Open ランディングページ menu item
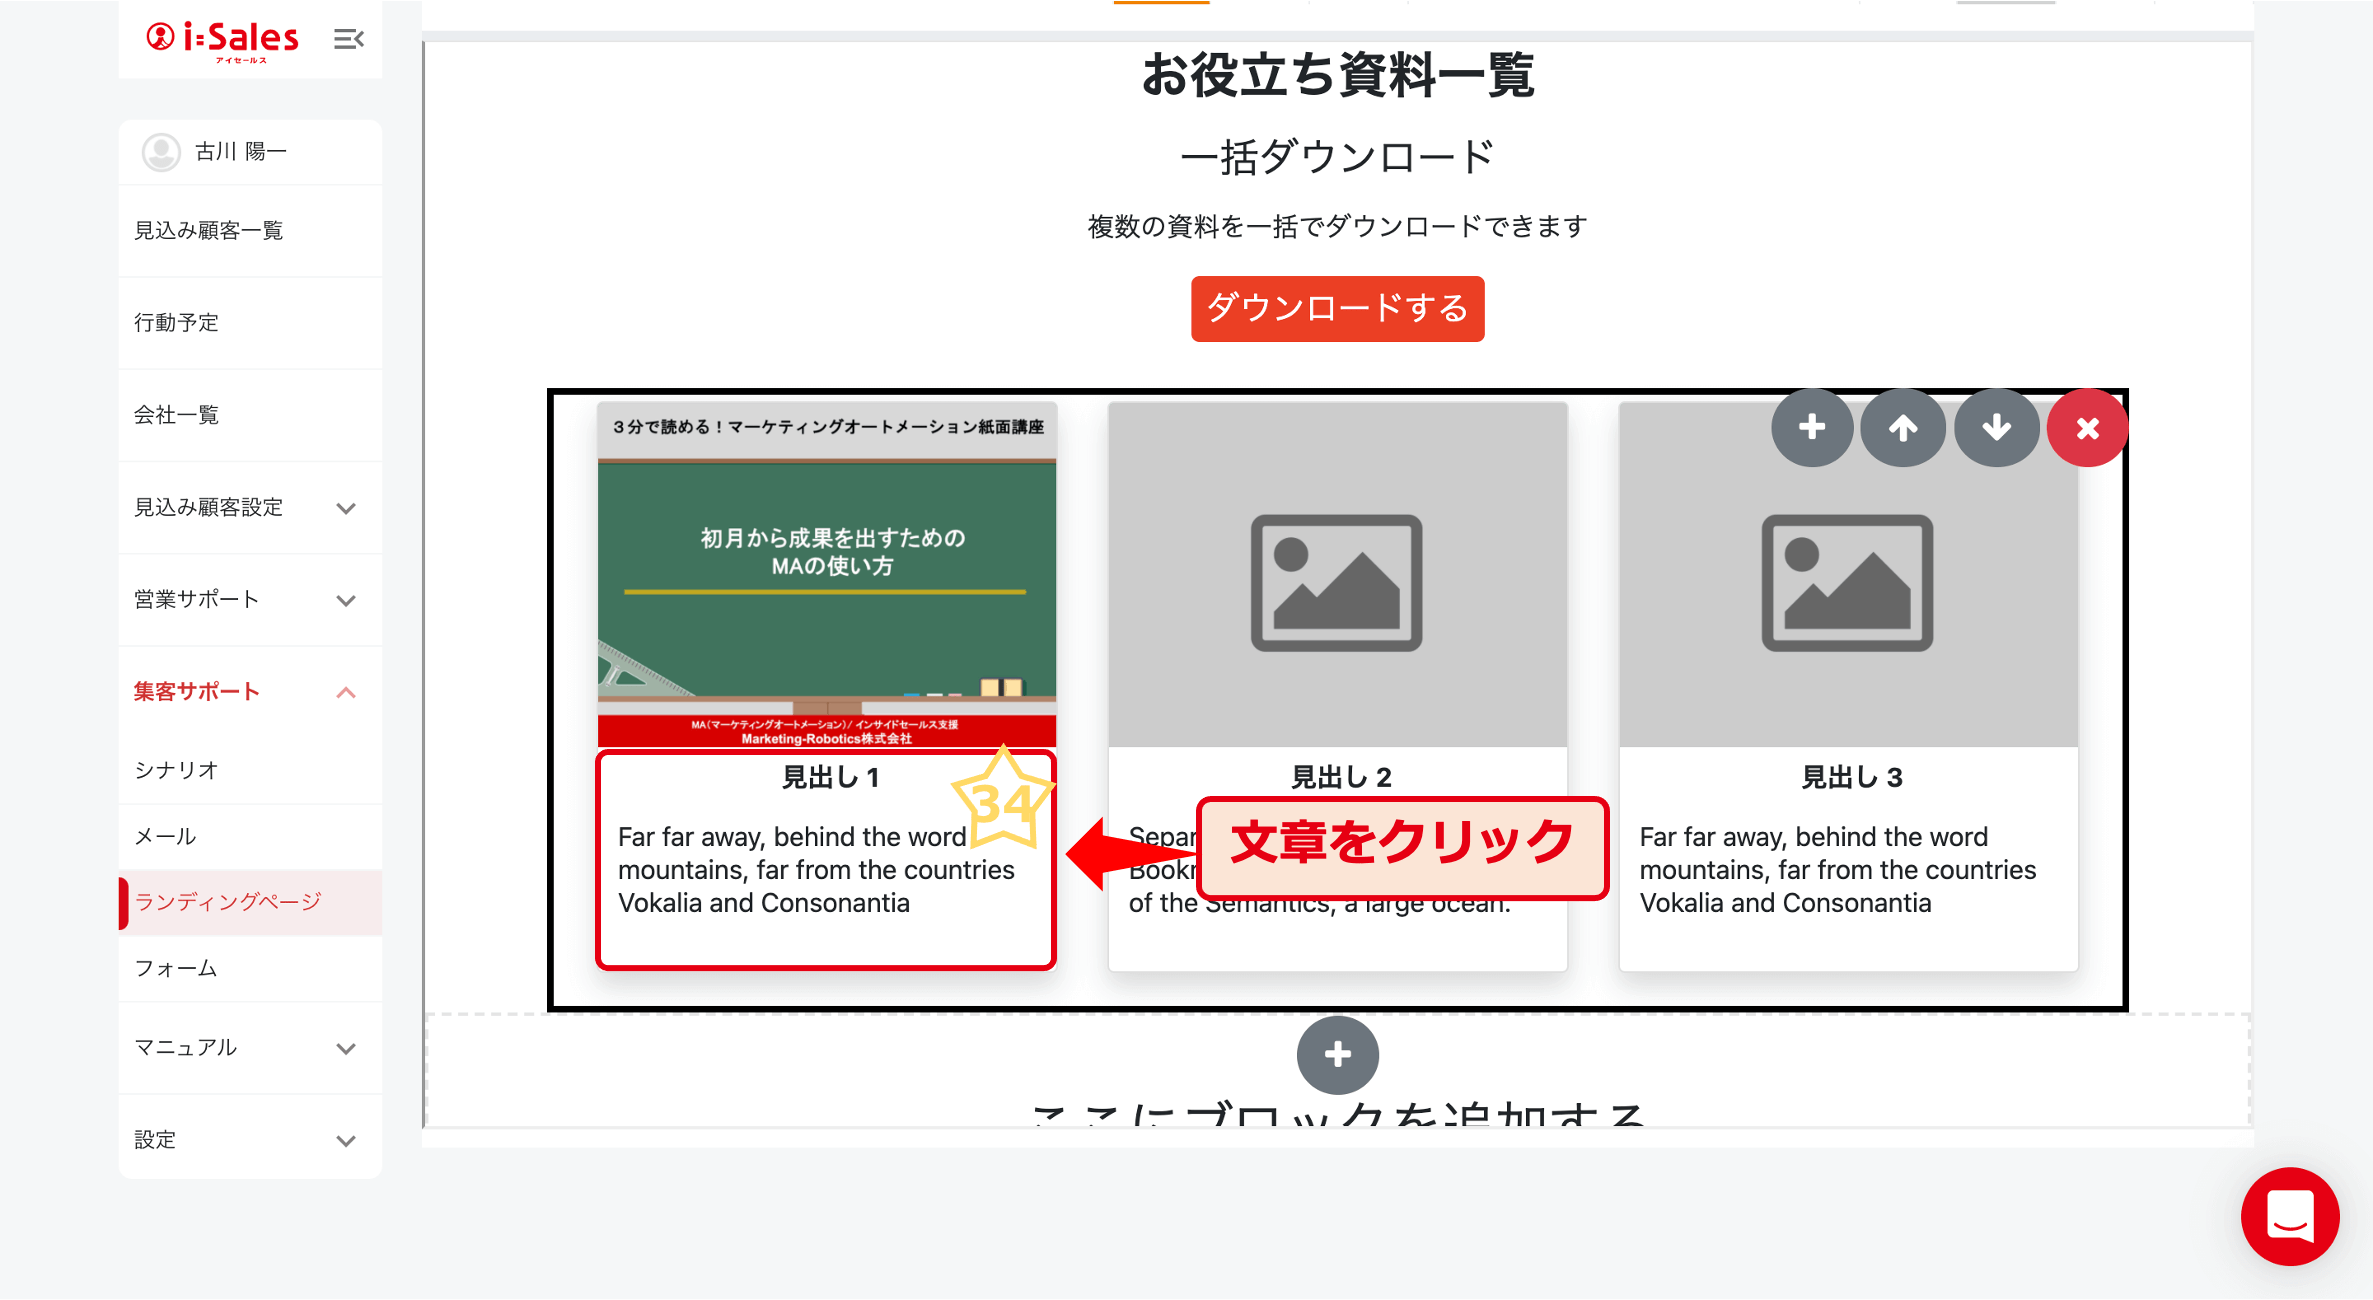The height and width of the screenshot is (1300, 2373). tap(228, 902)
